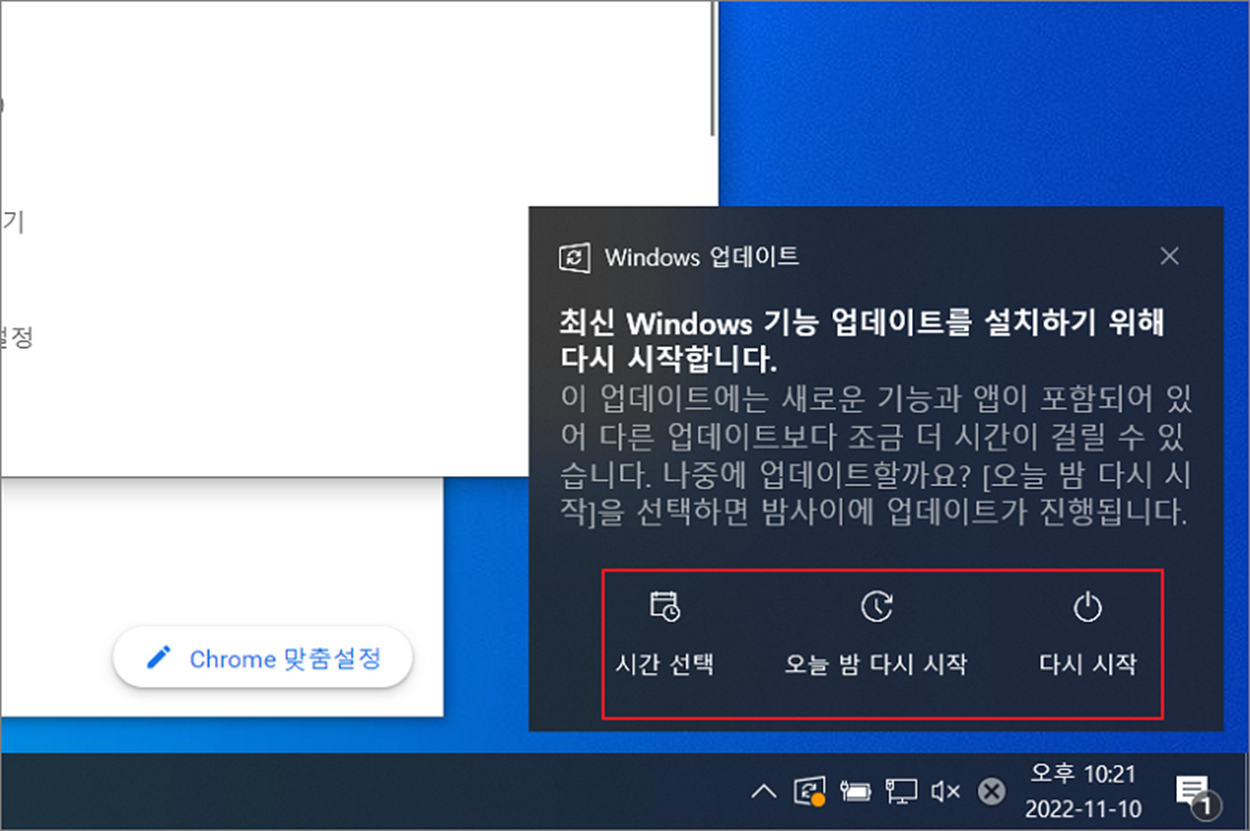The height and width of the screenshot is (831, 1250).
Task: Click the Windows 업데이트 header icon
Action: [x=573, y=257]
